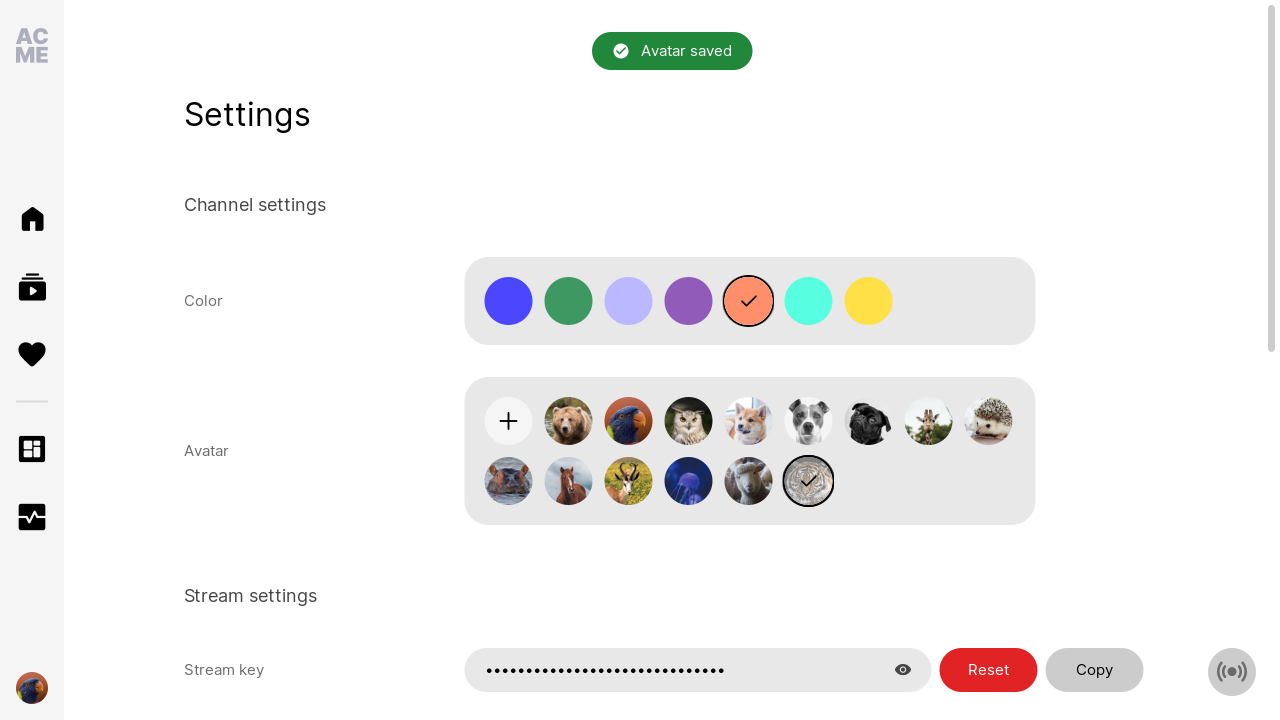
Task: Open the activity pulse icon
Action: (x=32, y=517)
